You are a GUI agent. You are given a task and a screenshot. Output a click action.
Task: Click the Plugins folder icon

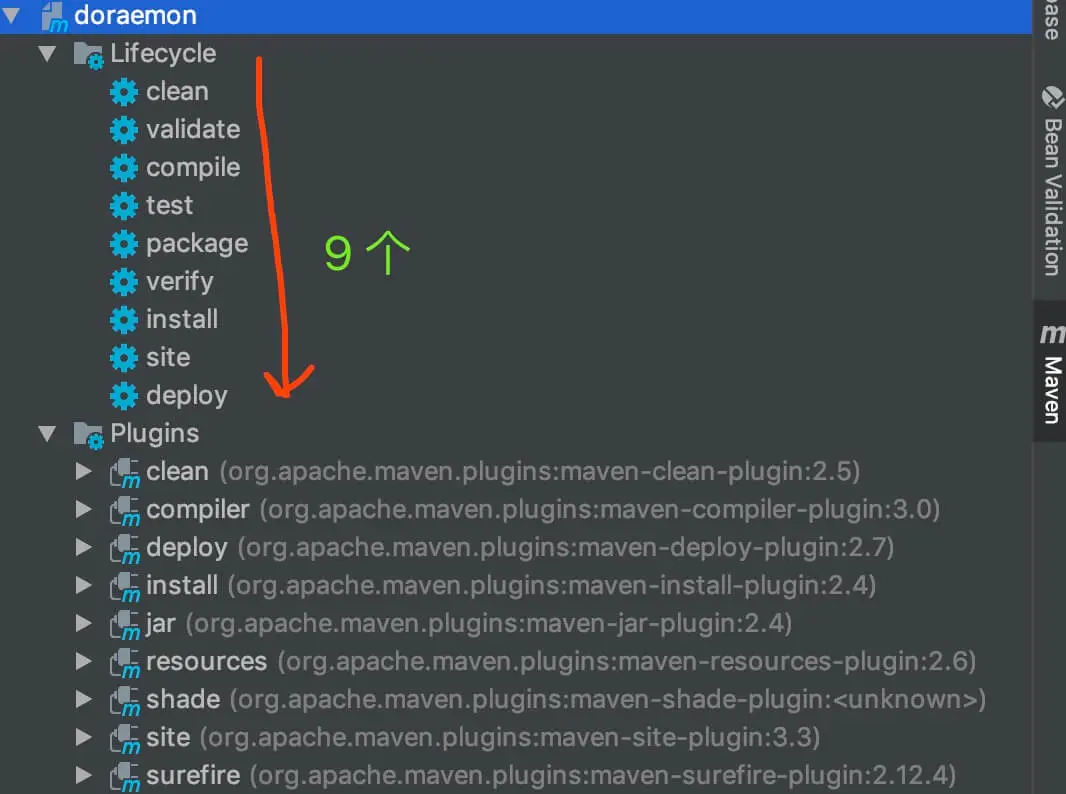tap(88, 435)
